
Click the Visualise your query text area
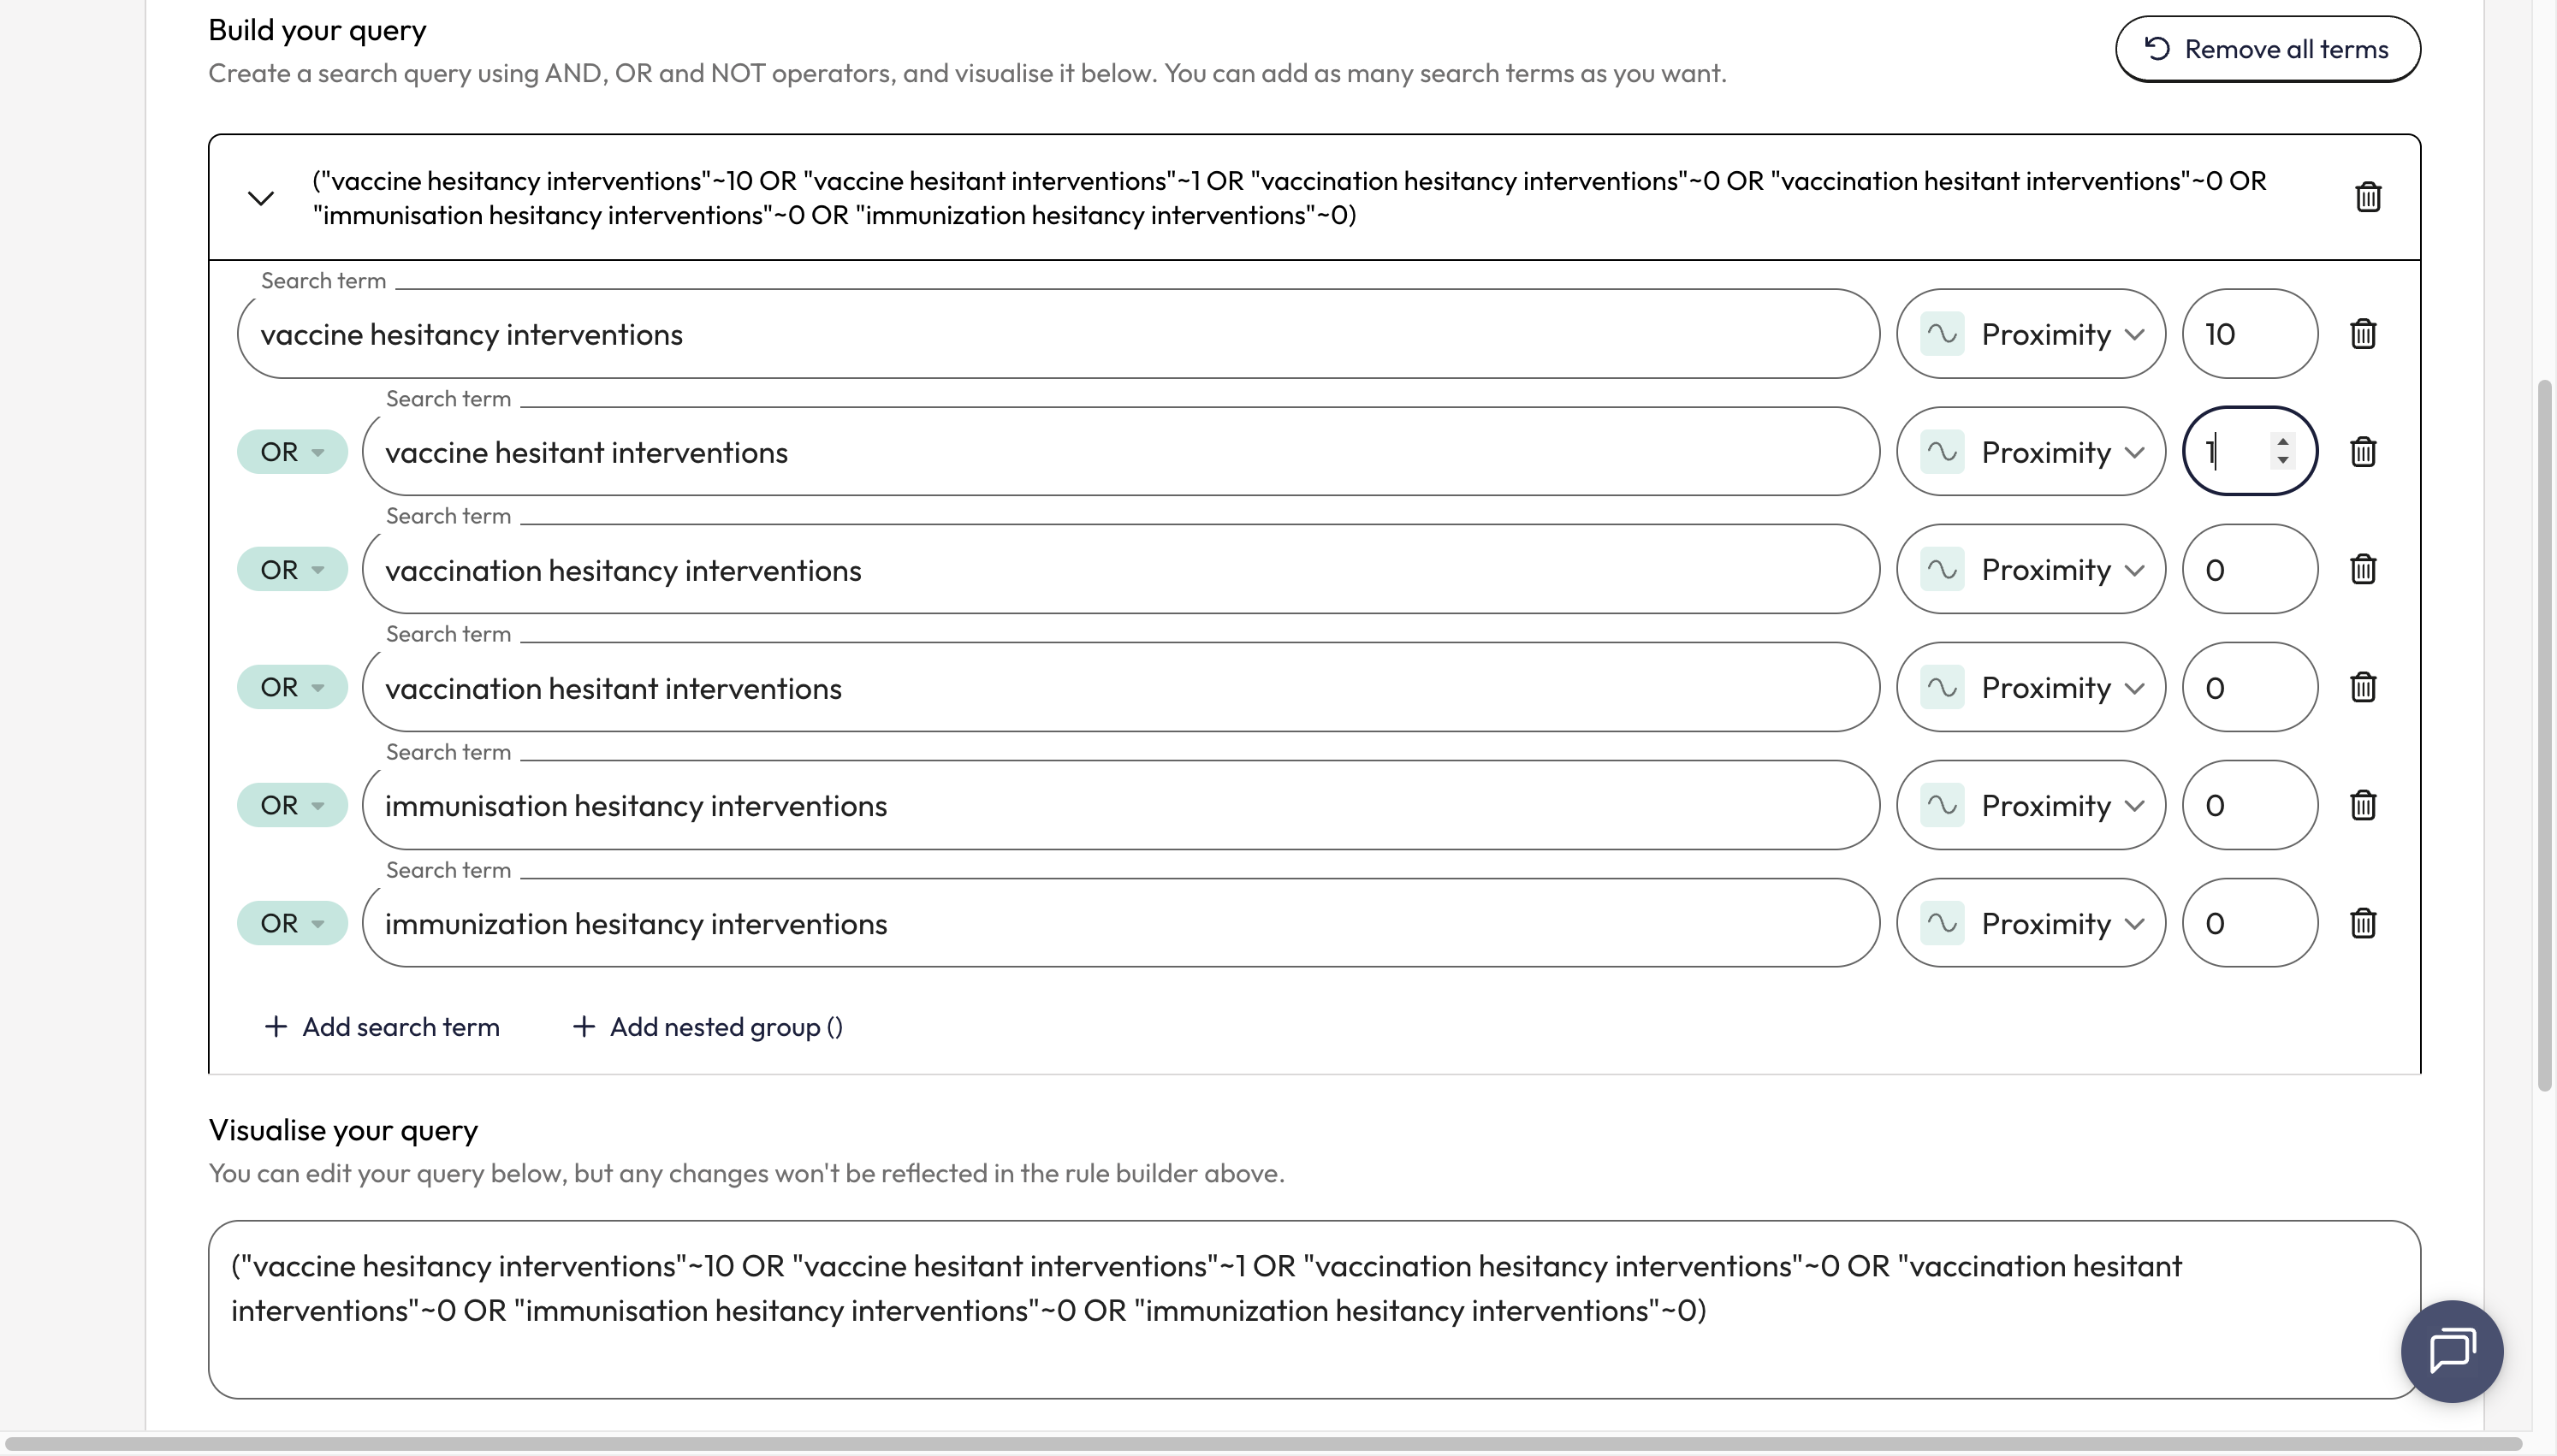pyautogui.click(x=1314, y=1309)
